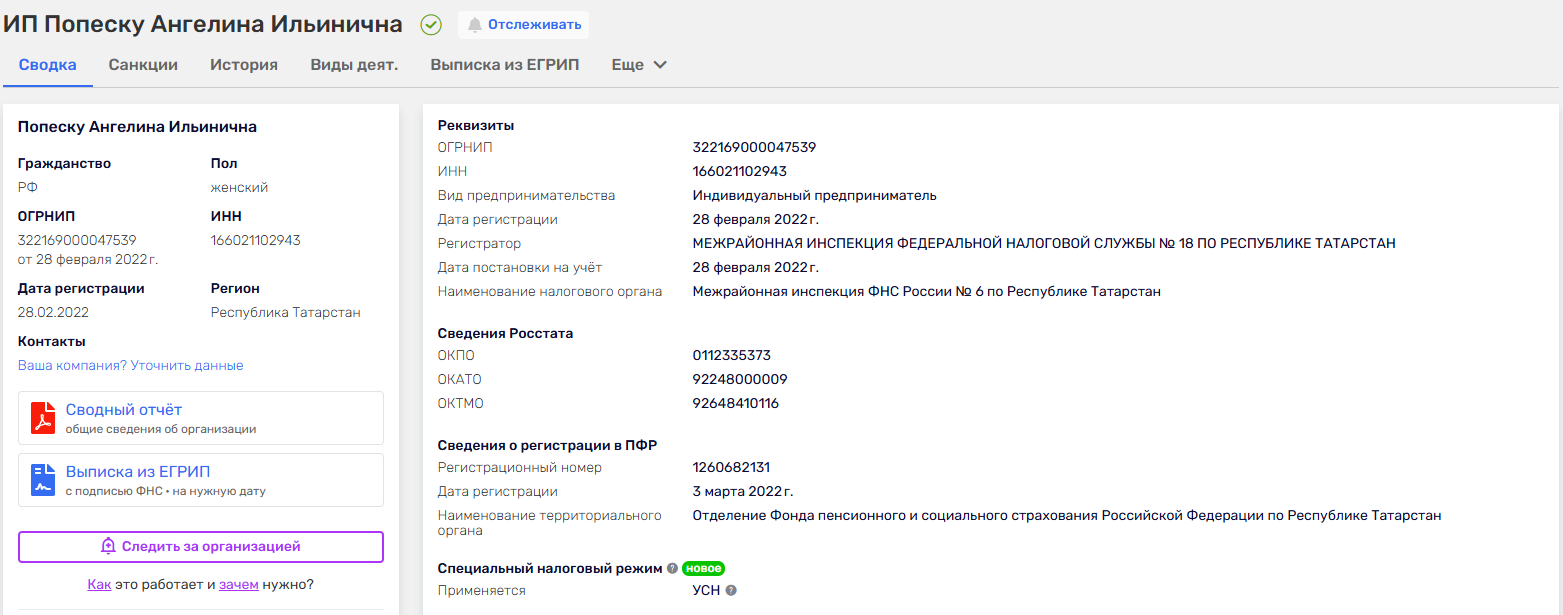1563x615 pixels.
Task: Click the Как link below the follow button
Action: pyautogui.click(x=99, y=583)
